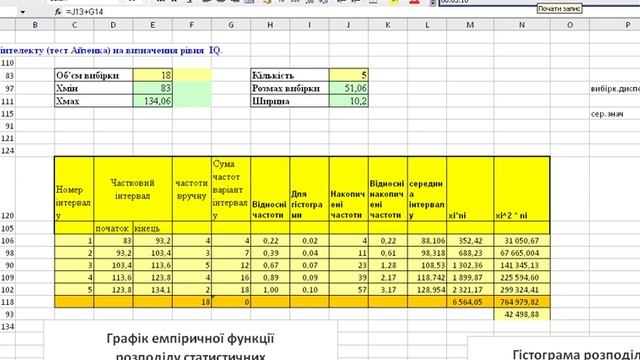The image size is (640, 360).
Task: Select midpoint value 128,954
Action: point(427,290)
